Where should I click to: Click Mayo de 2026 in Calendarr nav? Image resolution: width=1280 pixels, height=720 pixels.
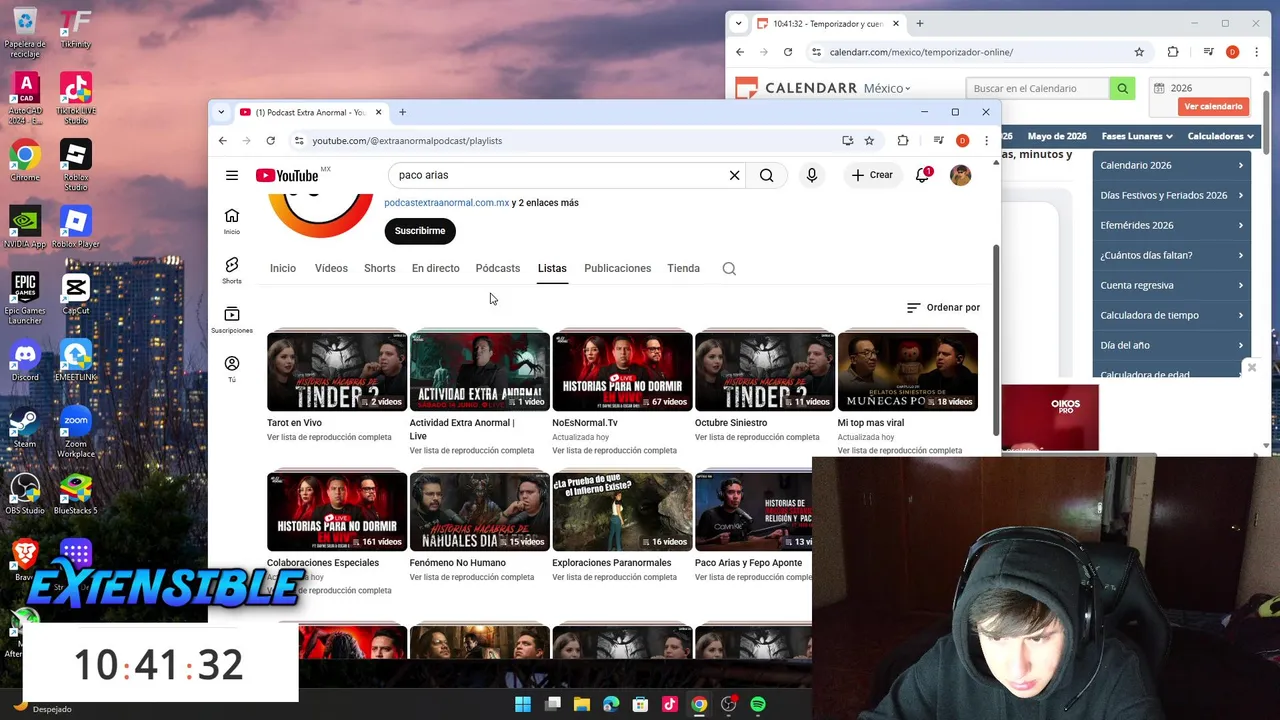tap(1056, 136)
